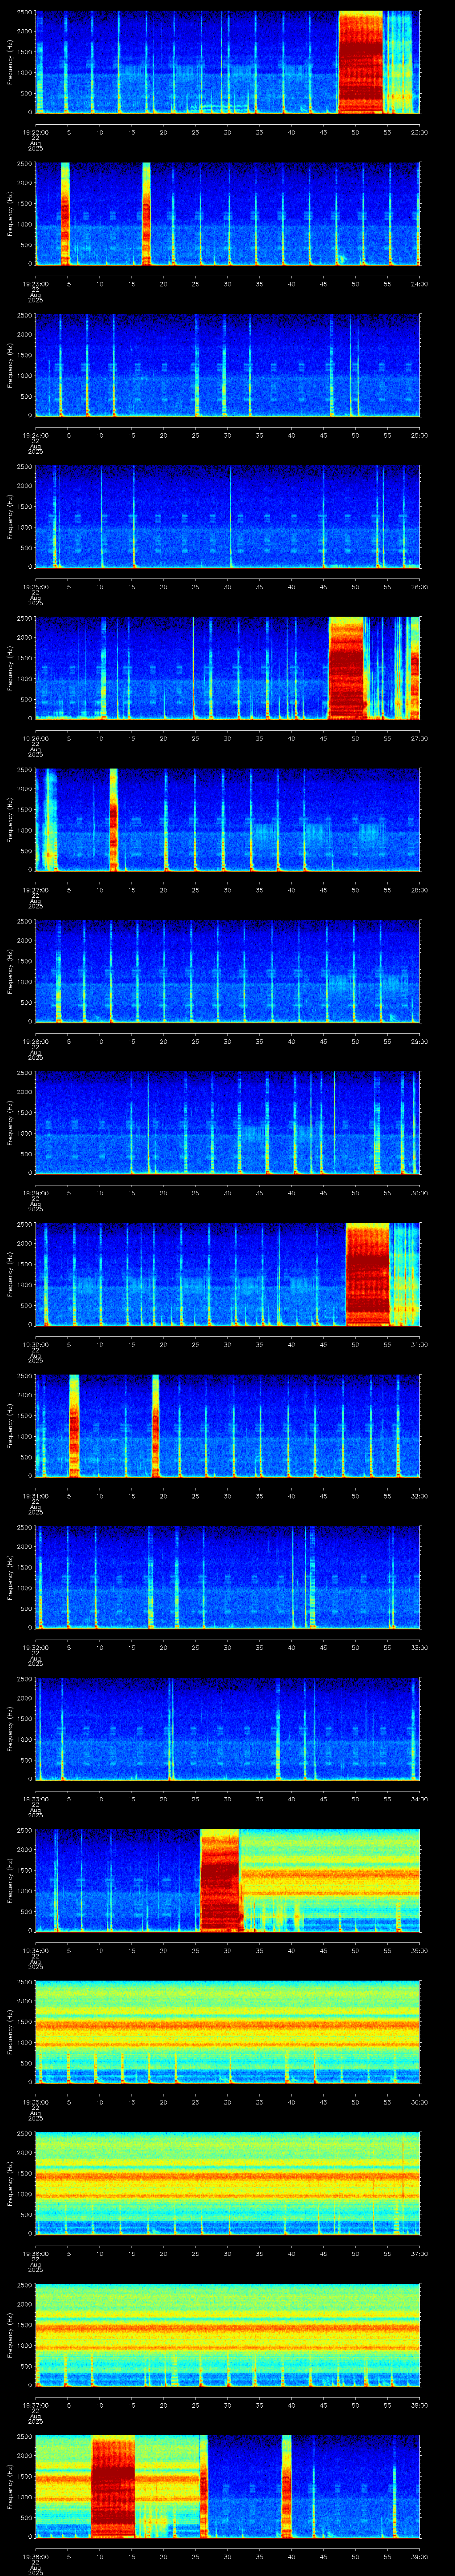The height and width of the screenshot is (2576, 455).
Task: Click the 19:29:00 start time label
Action: click(x=35, y=1192)
